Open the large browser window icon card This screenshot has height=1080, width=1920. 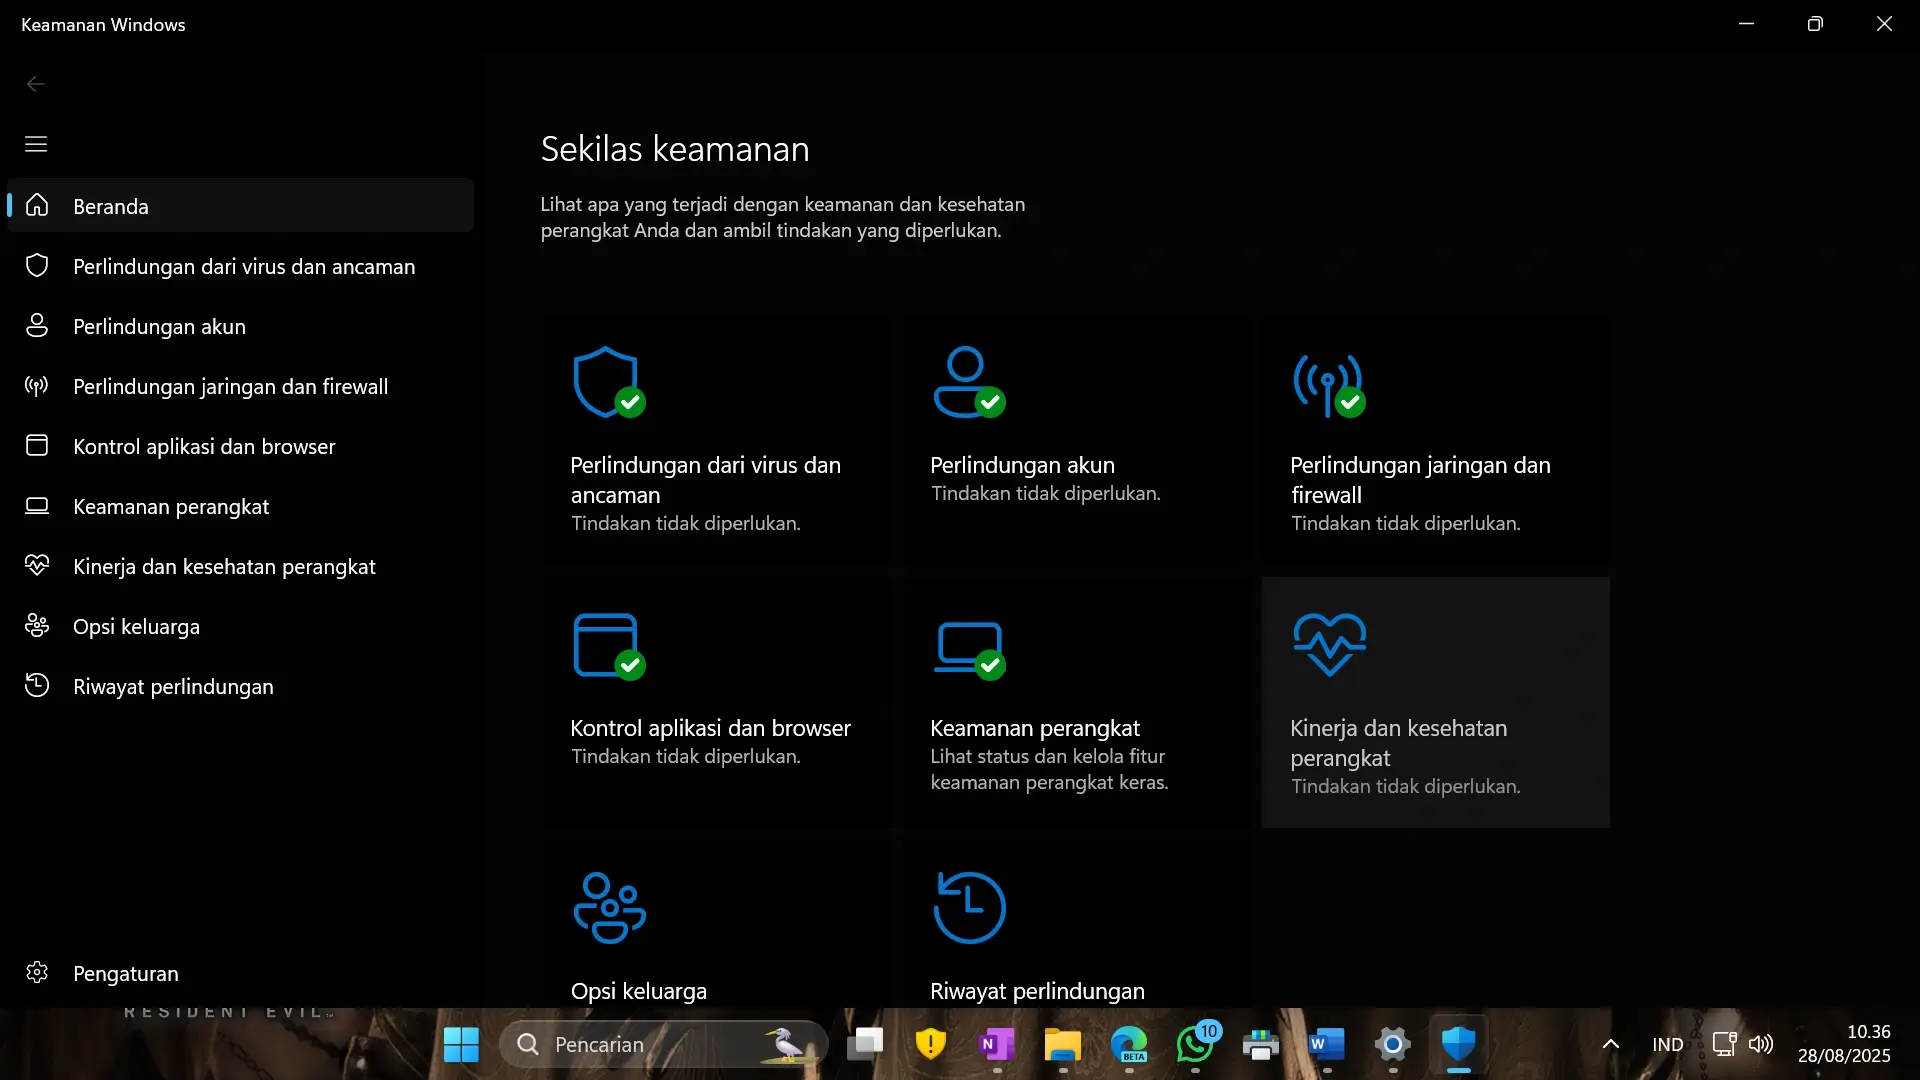point(609,646)
